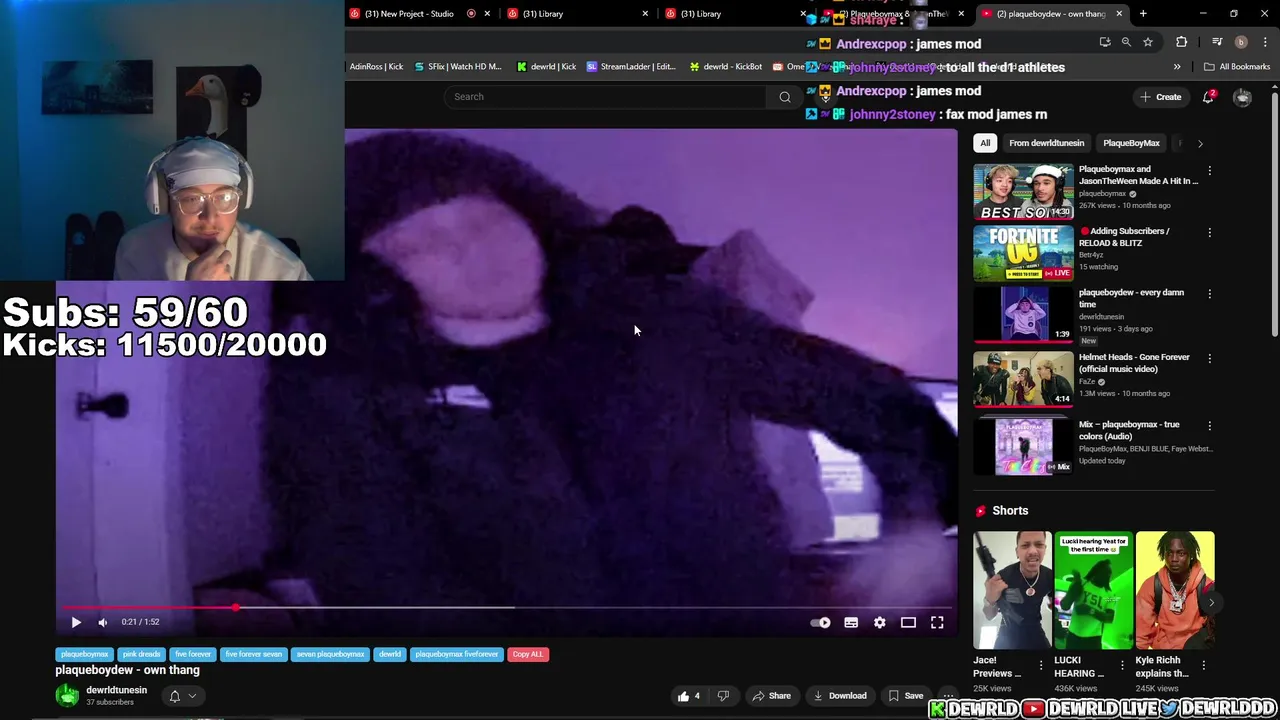The height and width of the screenshot is (720, 1280).
Task: Click the search magnifier button
Action: point(785,97)
